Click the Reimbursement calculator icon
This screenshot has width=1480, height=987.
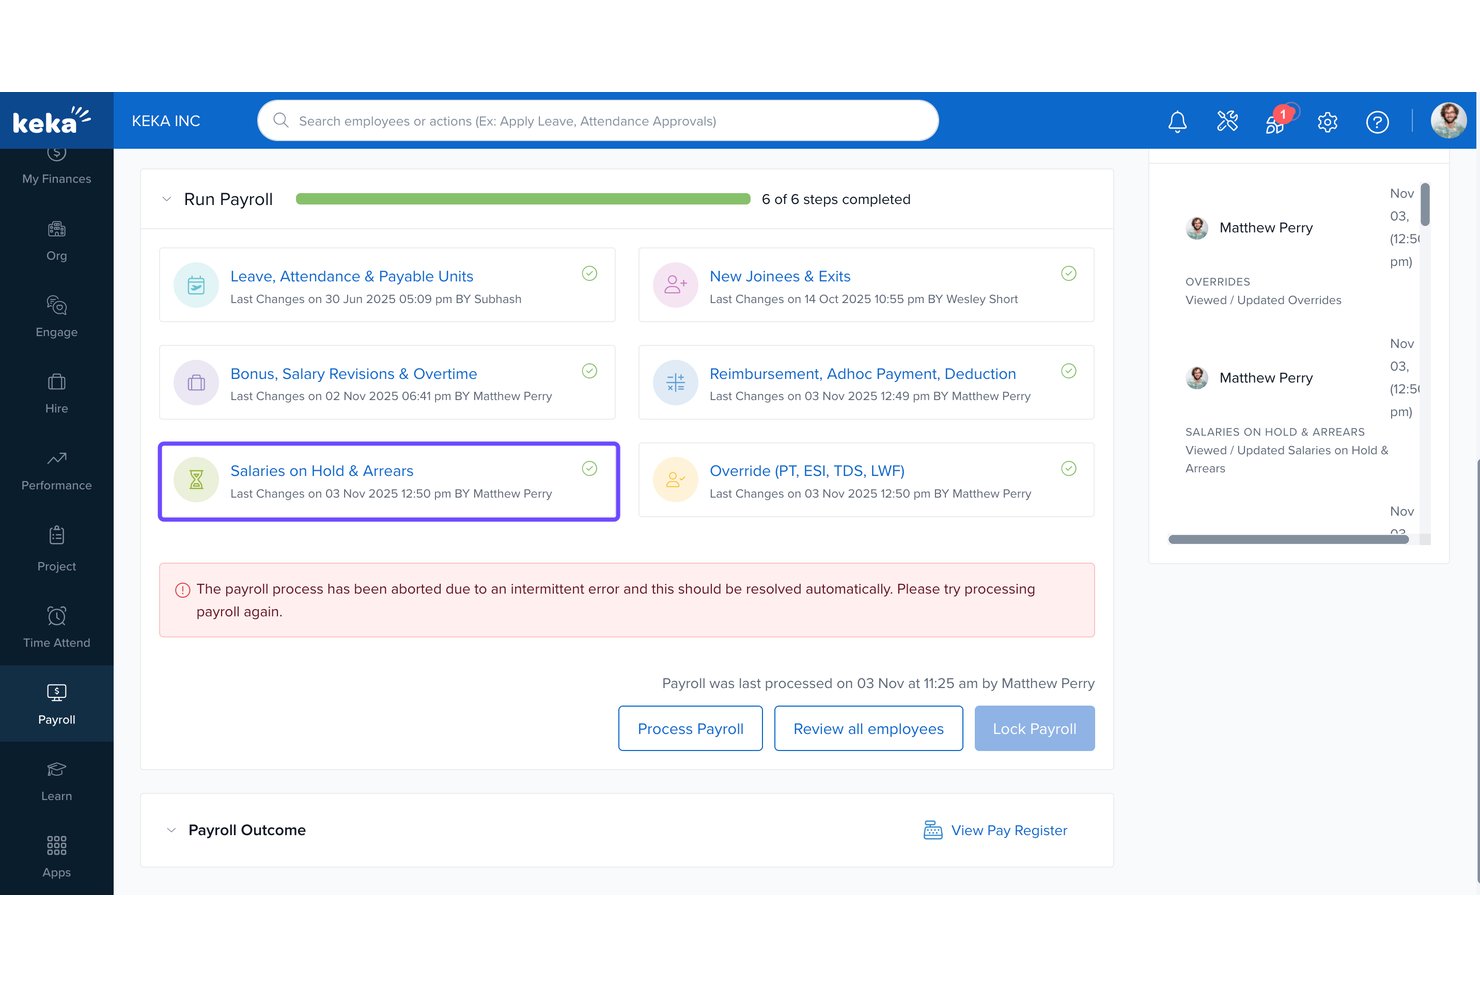[676, 382]
